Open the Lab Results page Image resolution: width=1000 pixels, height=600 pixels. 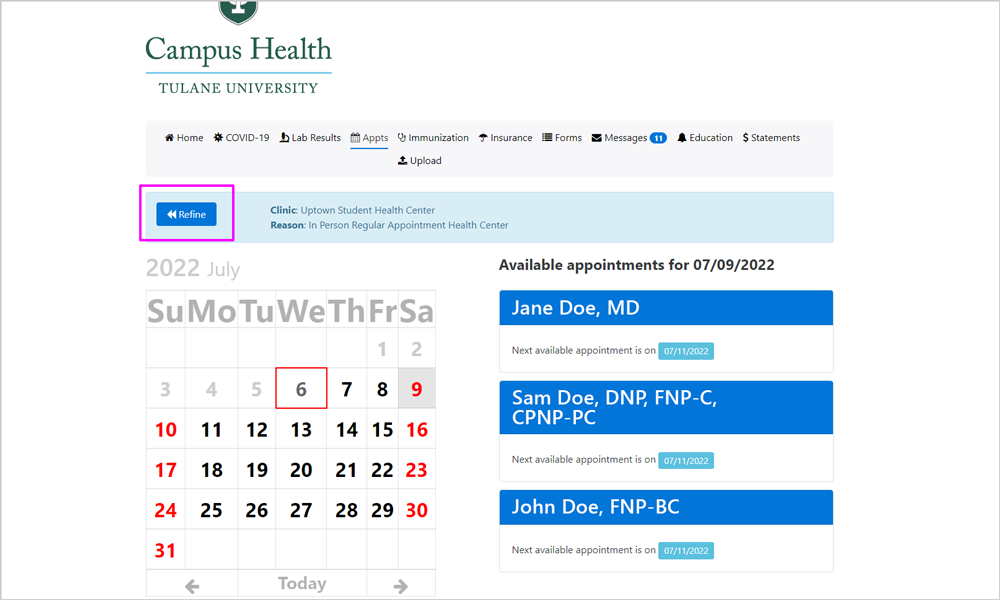point(310,138)
